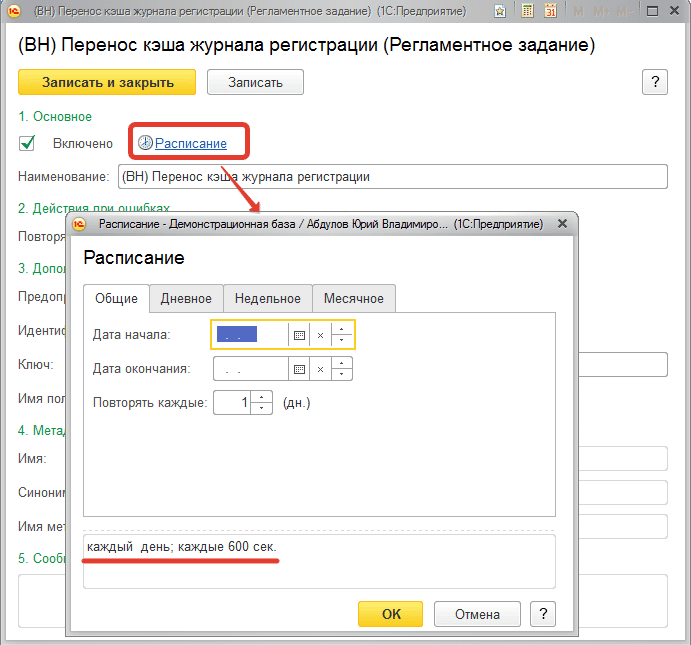691x645 pixels.
Task: Clear the Дата окончания field
Action: [320, 369]
